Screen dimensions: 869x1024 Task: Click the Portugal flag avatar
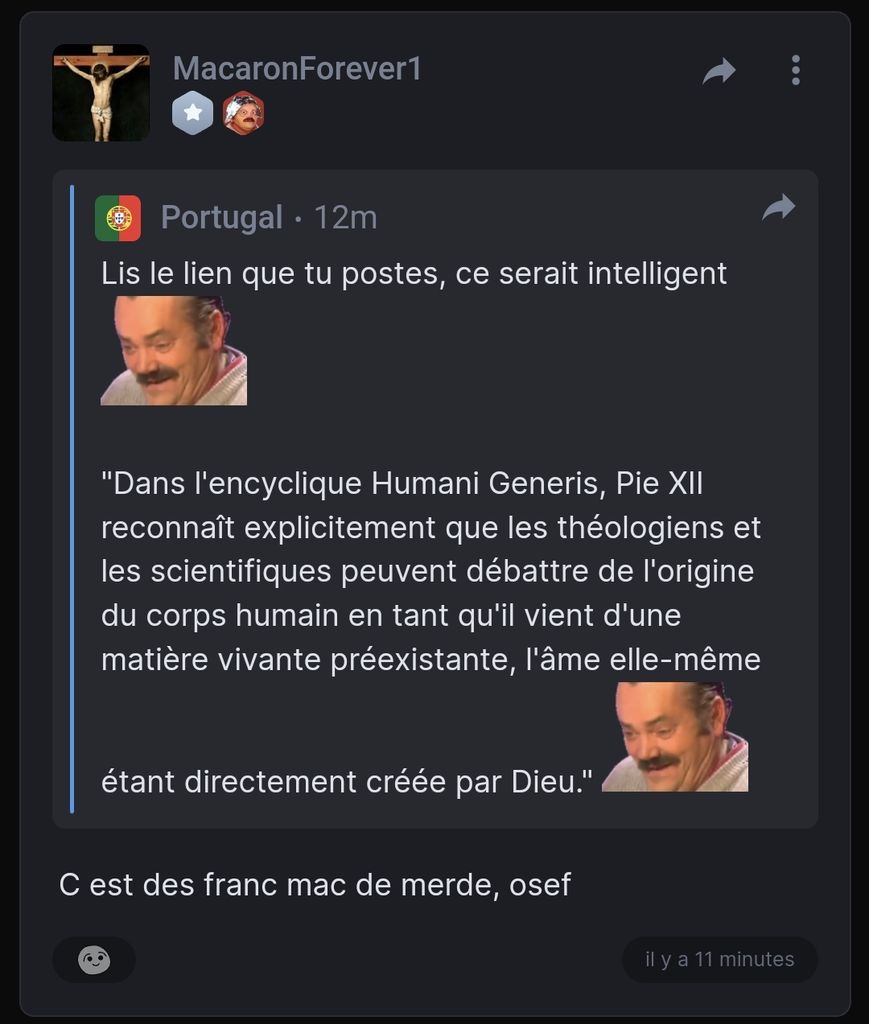[118, 218]
